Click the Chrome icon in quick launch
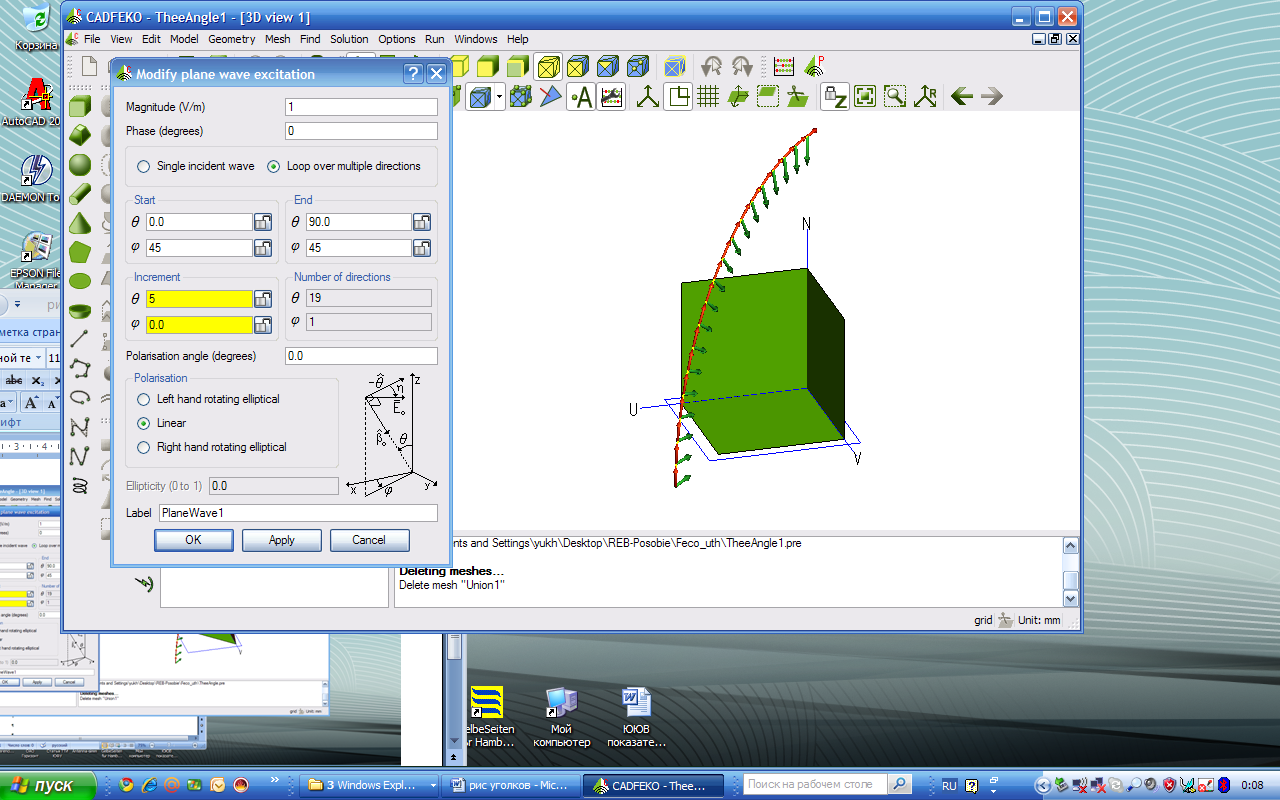The image size is (1280, 800). pos(127,786)
